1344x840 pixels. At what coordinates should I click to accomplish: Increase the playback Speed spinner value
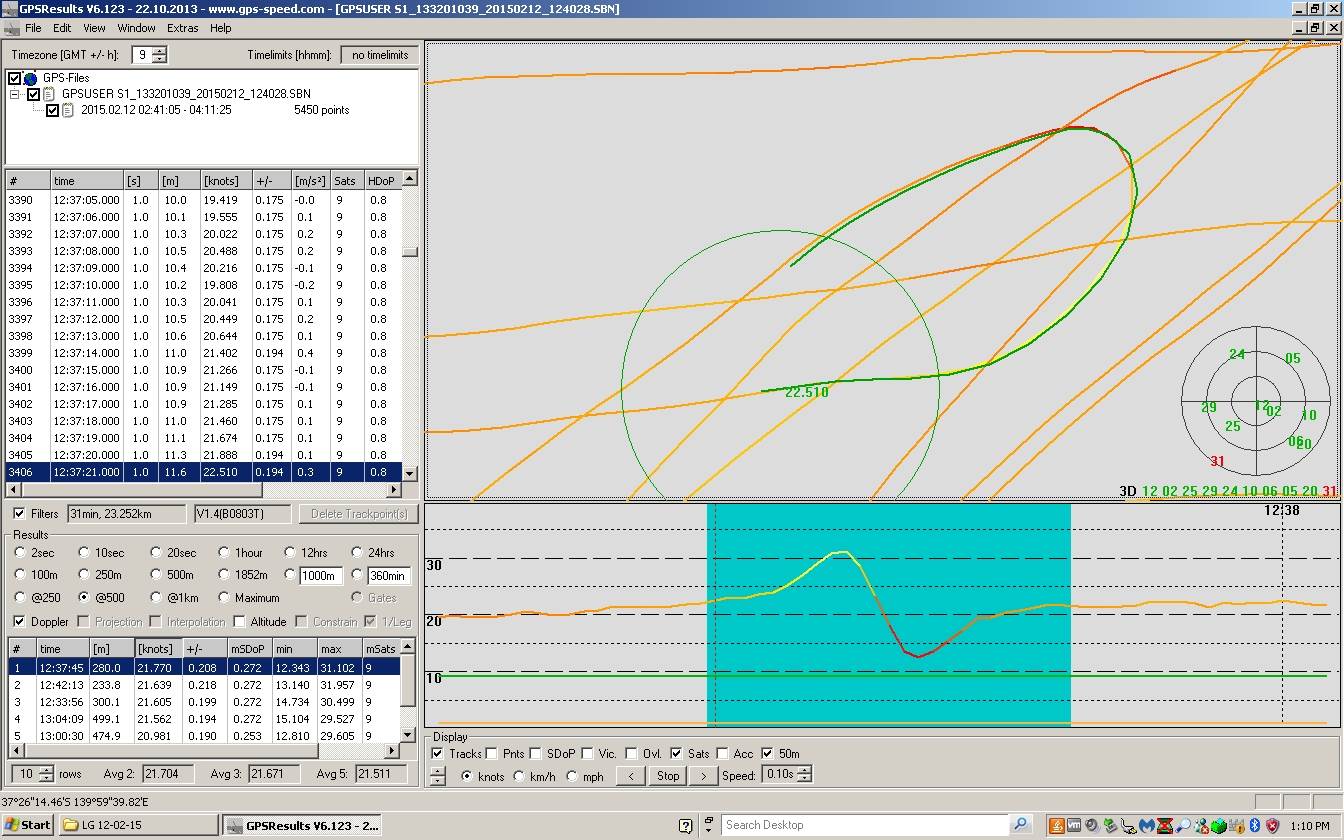pyautogui.click(x=805, y=771)
